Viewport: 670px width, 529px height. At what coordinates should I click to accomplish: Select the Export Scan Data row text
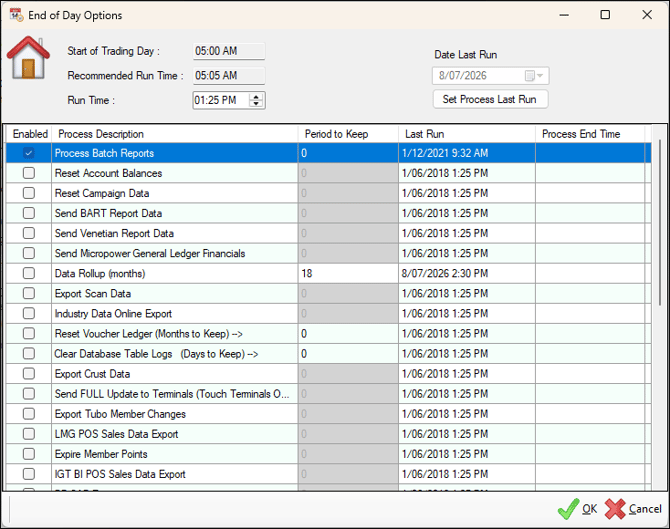click(93, 294)
